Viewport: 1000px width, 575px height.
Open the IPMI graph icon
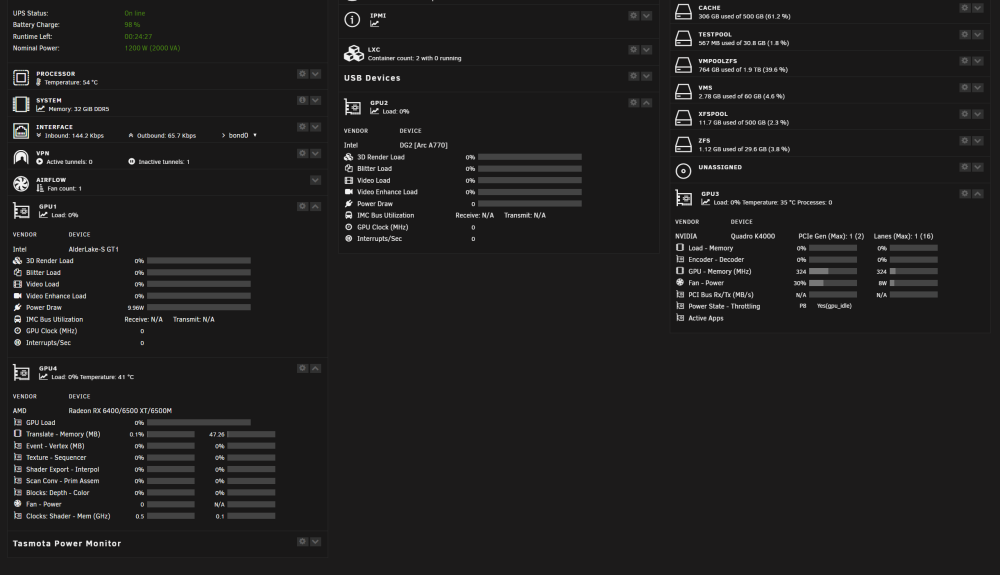374,24
